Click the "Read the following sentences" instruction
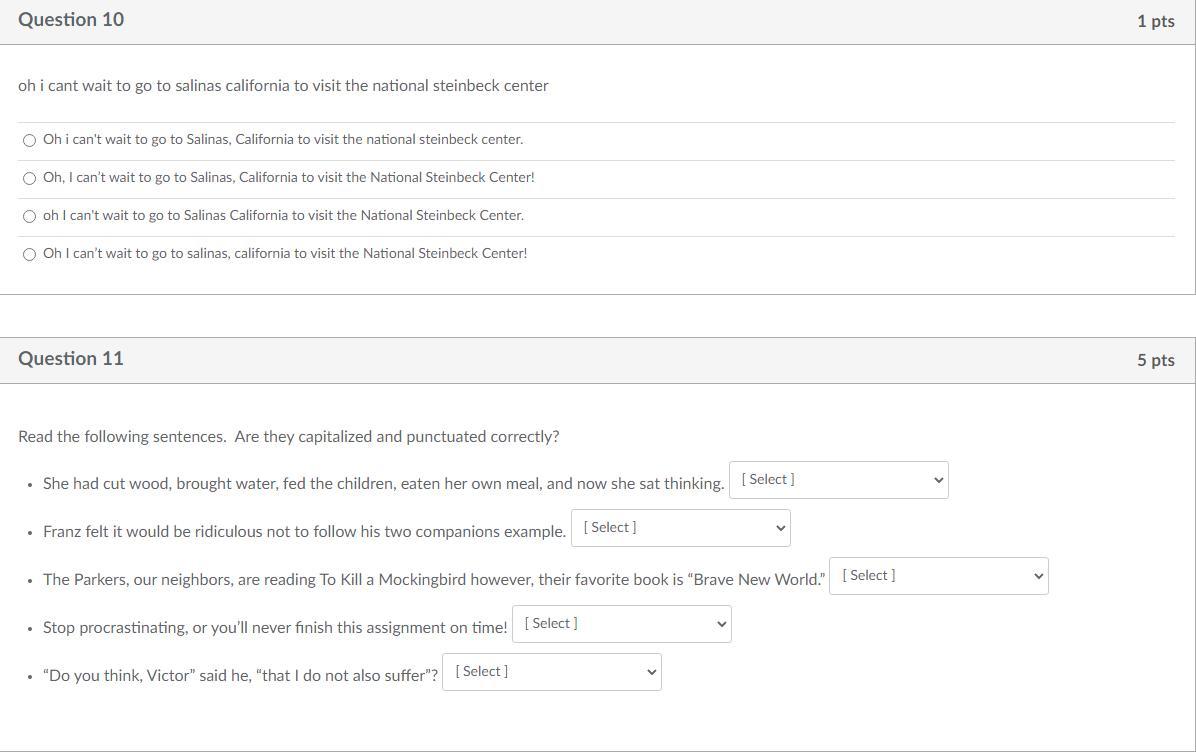This screenshot has width=1196, height=752. (x=288, y=437)
